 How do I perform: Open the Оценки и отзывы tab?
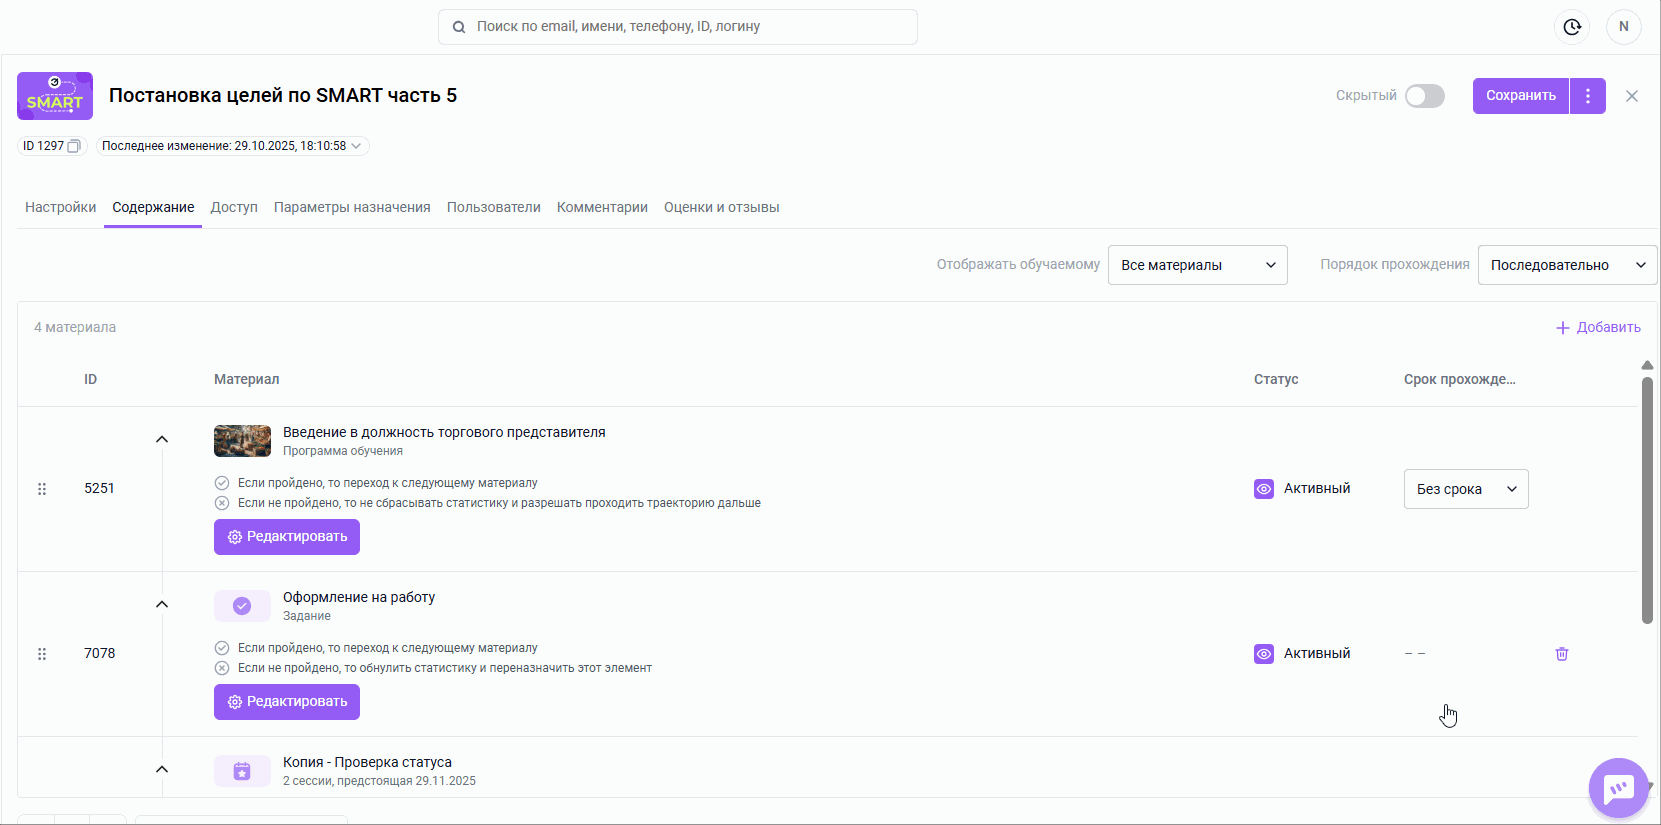point(722,207)
